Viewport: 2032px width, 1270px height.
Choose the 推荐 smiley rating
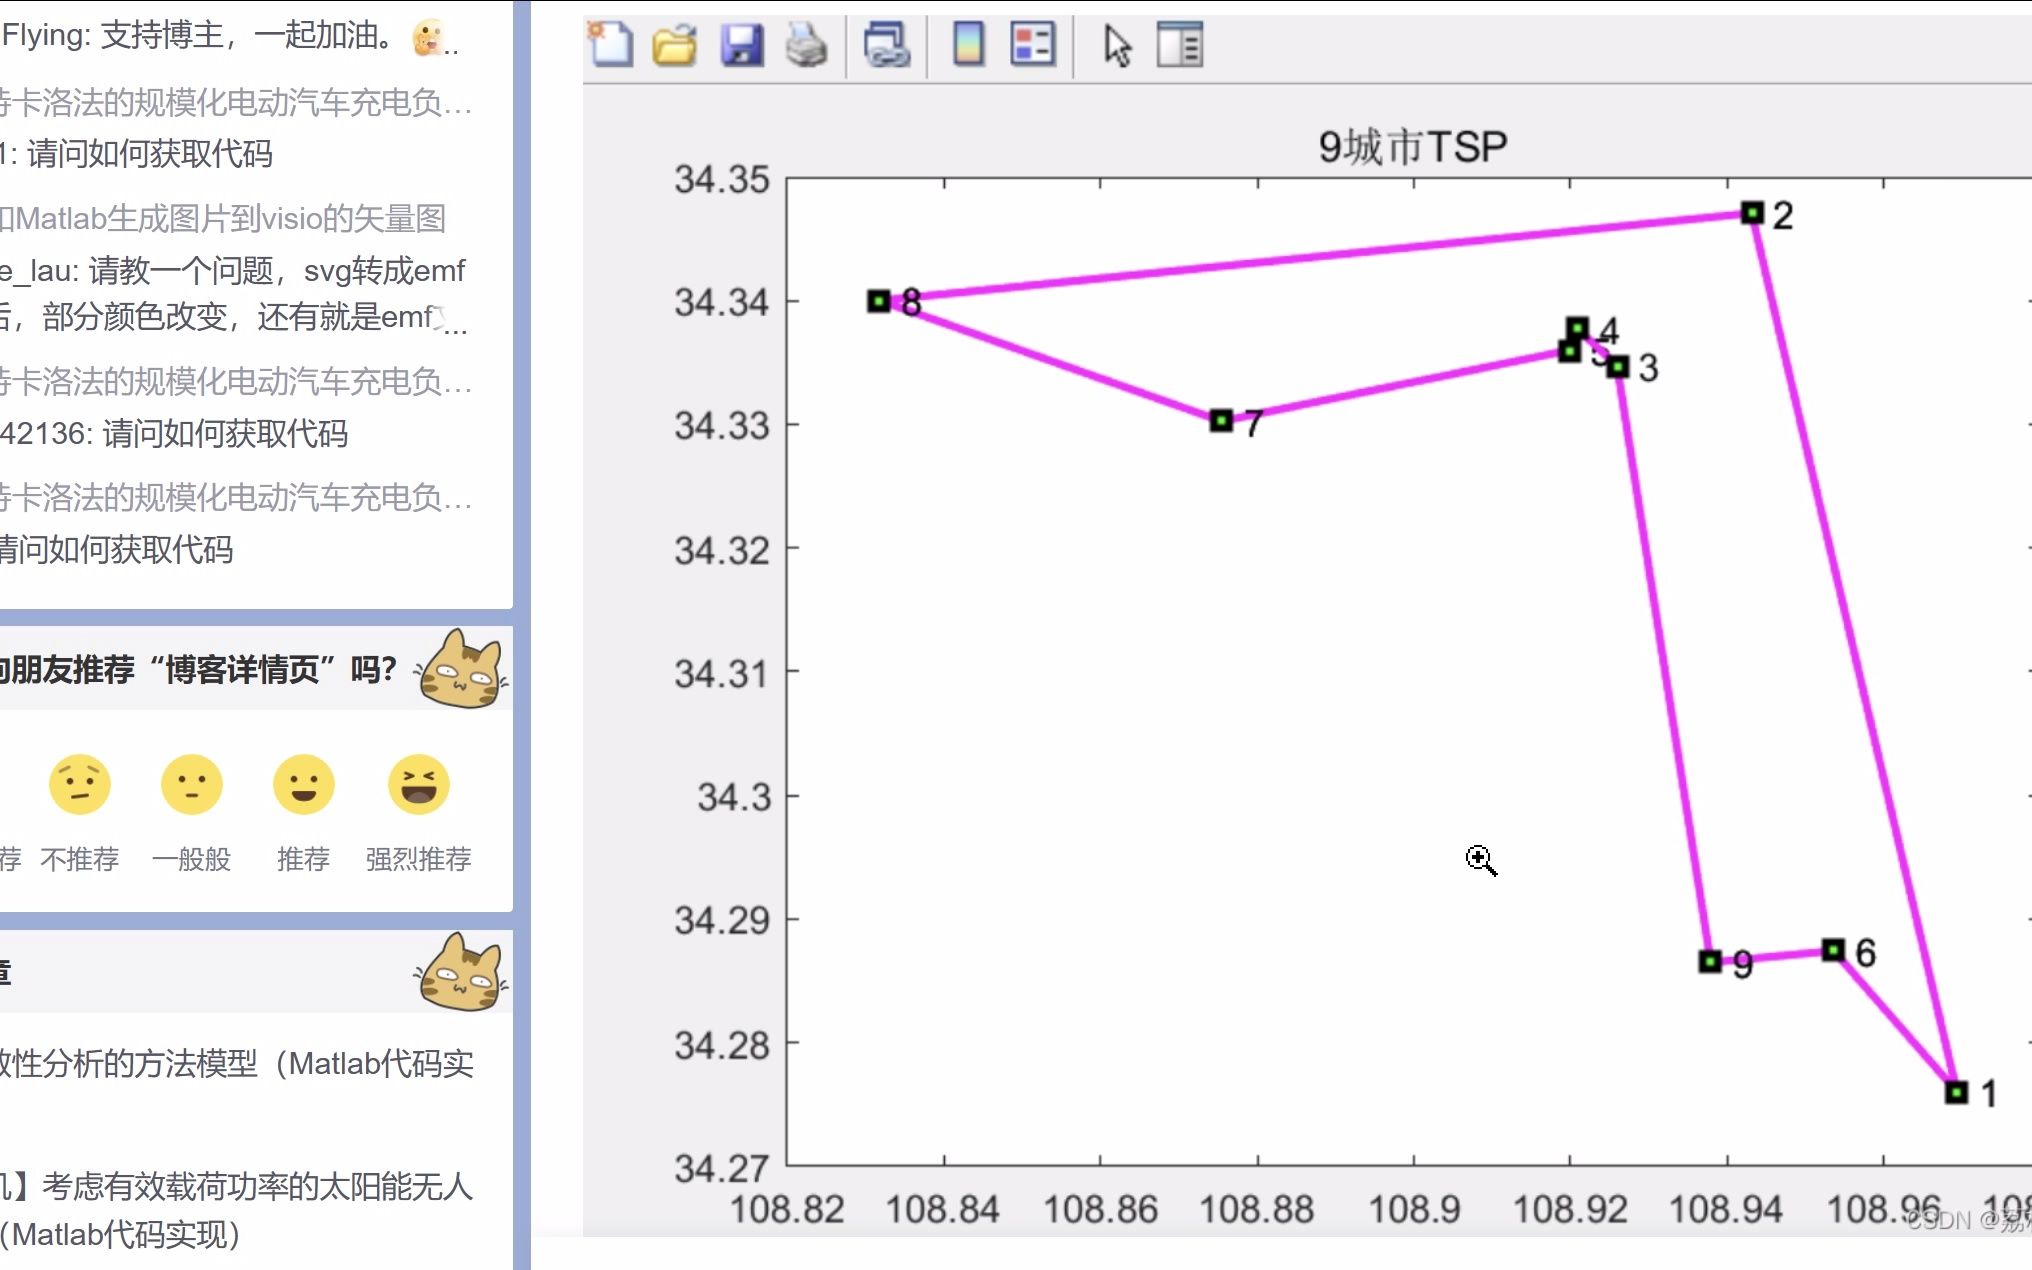point(304,785)
